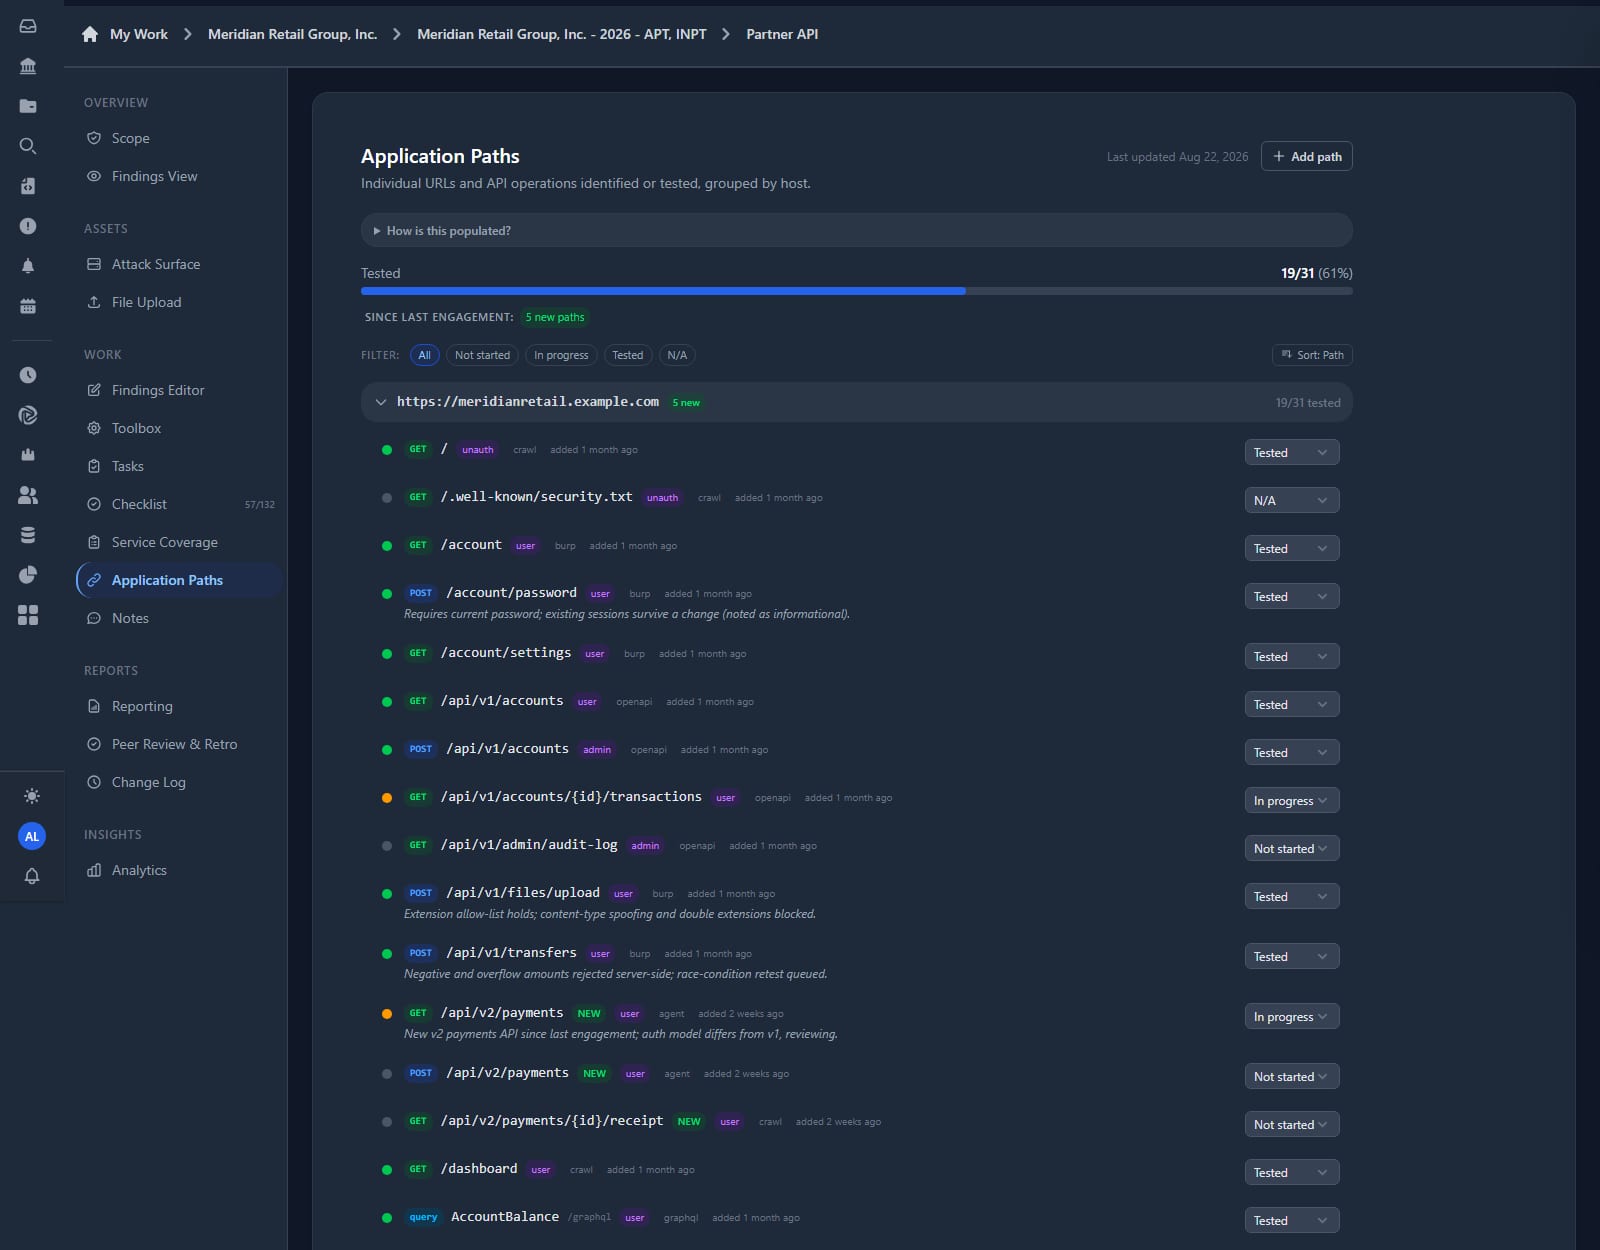Filter paths by Tested

(628, 355)
